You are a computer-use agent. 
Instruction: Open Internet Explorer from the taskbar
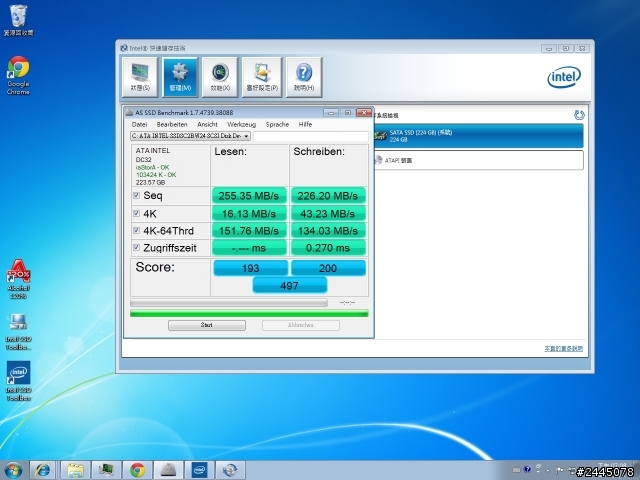point(42,470)
